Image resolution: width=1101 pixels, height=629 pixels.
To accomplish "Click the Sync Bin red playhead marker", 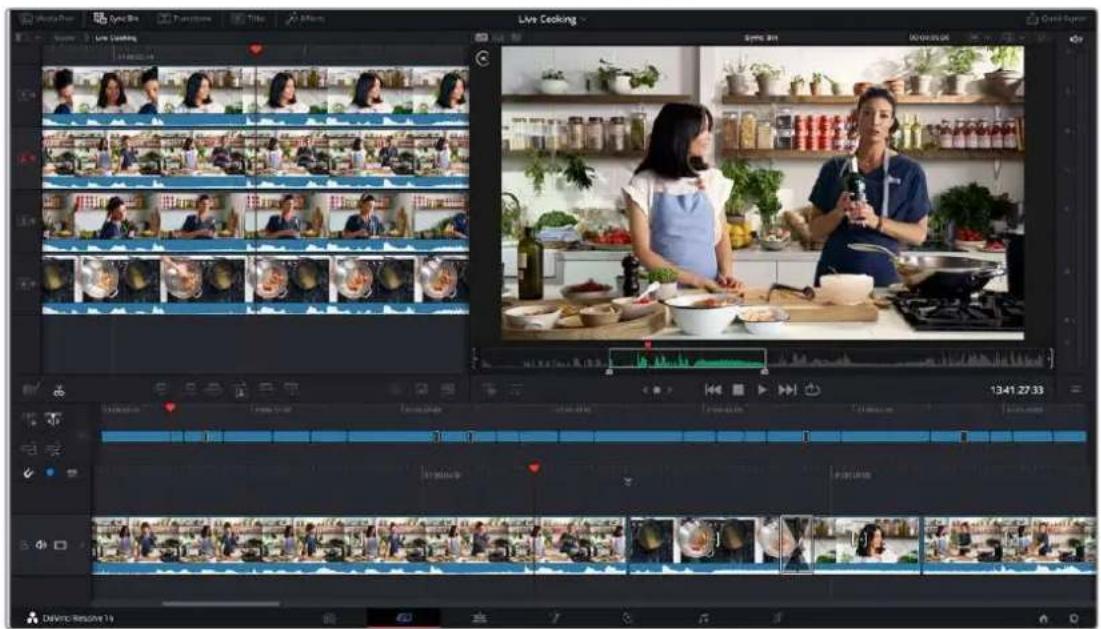I will [256, 49].
